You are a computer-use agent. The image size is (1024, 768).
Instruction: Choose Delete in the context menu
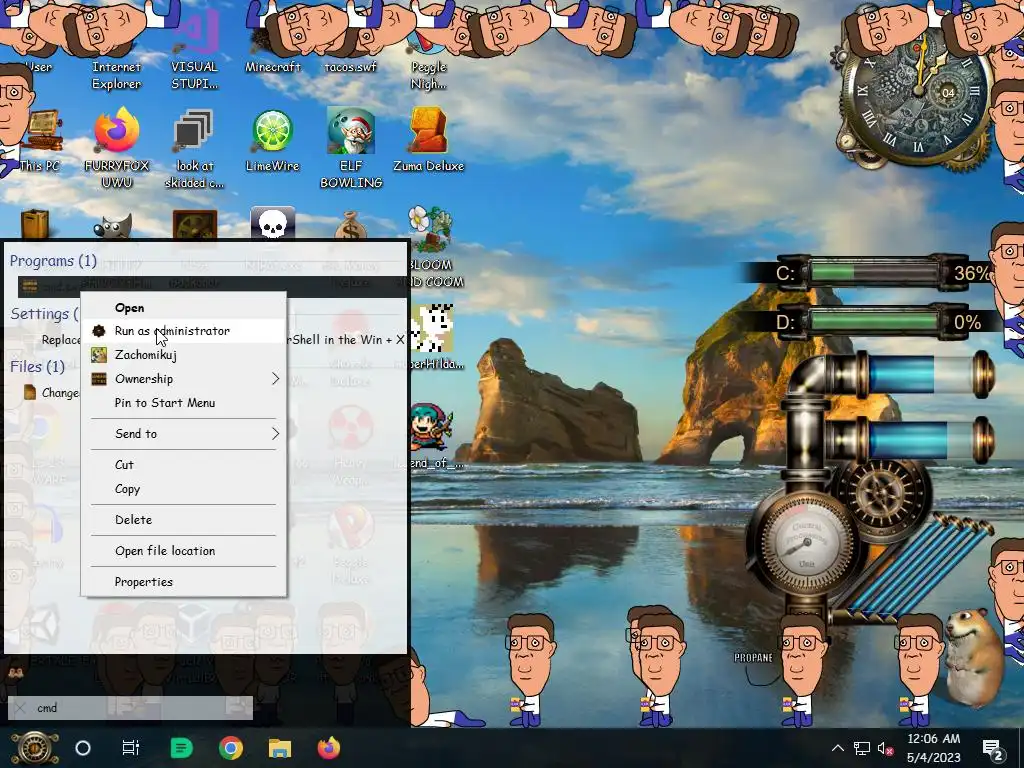point(184,520)
